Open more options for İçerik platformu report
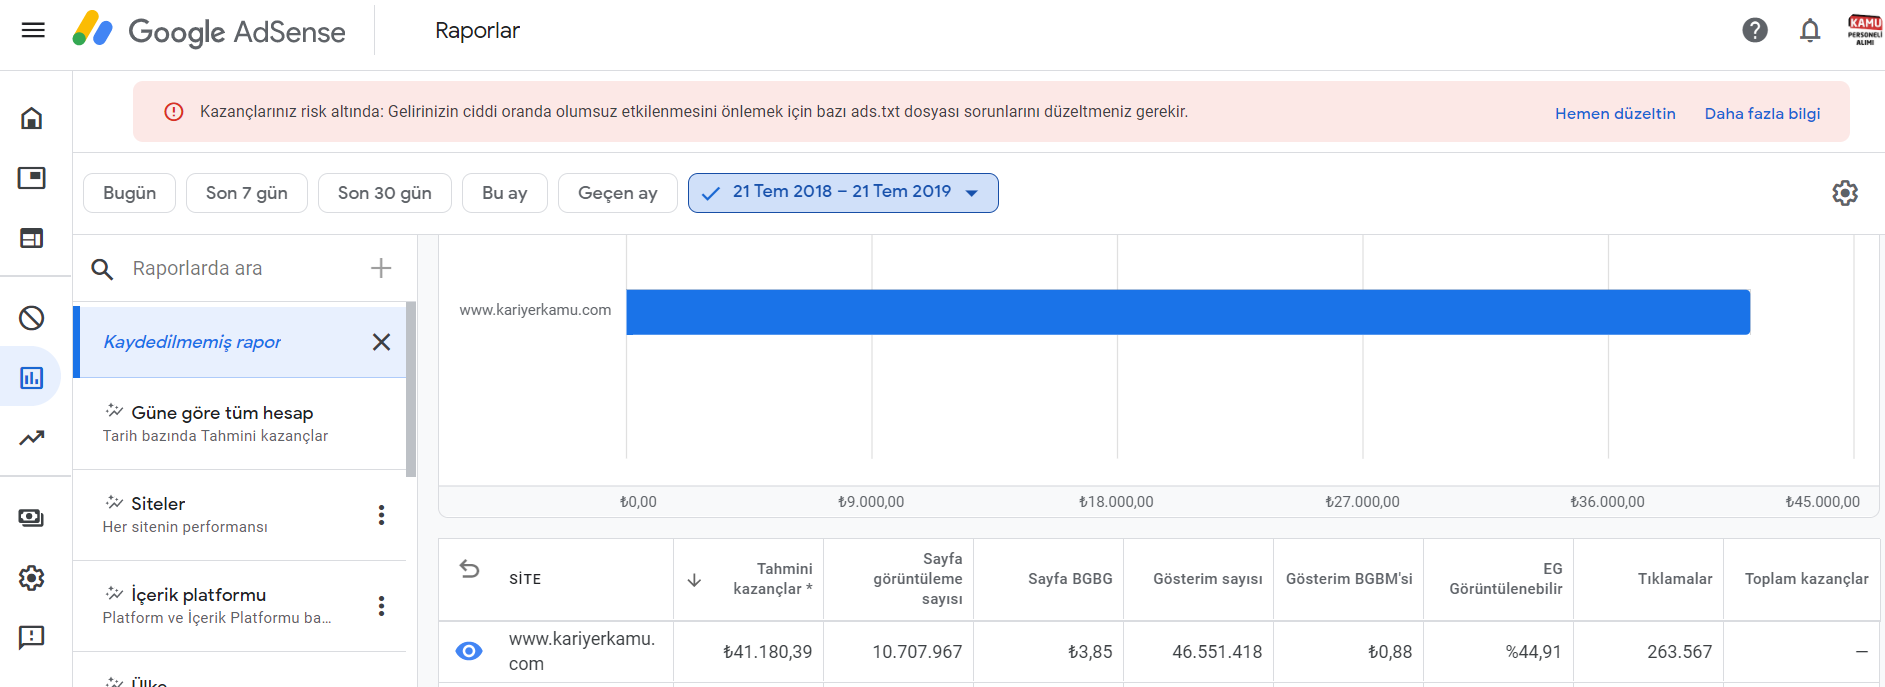This screenshot has width=1885, height=687. point(381,606)
